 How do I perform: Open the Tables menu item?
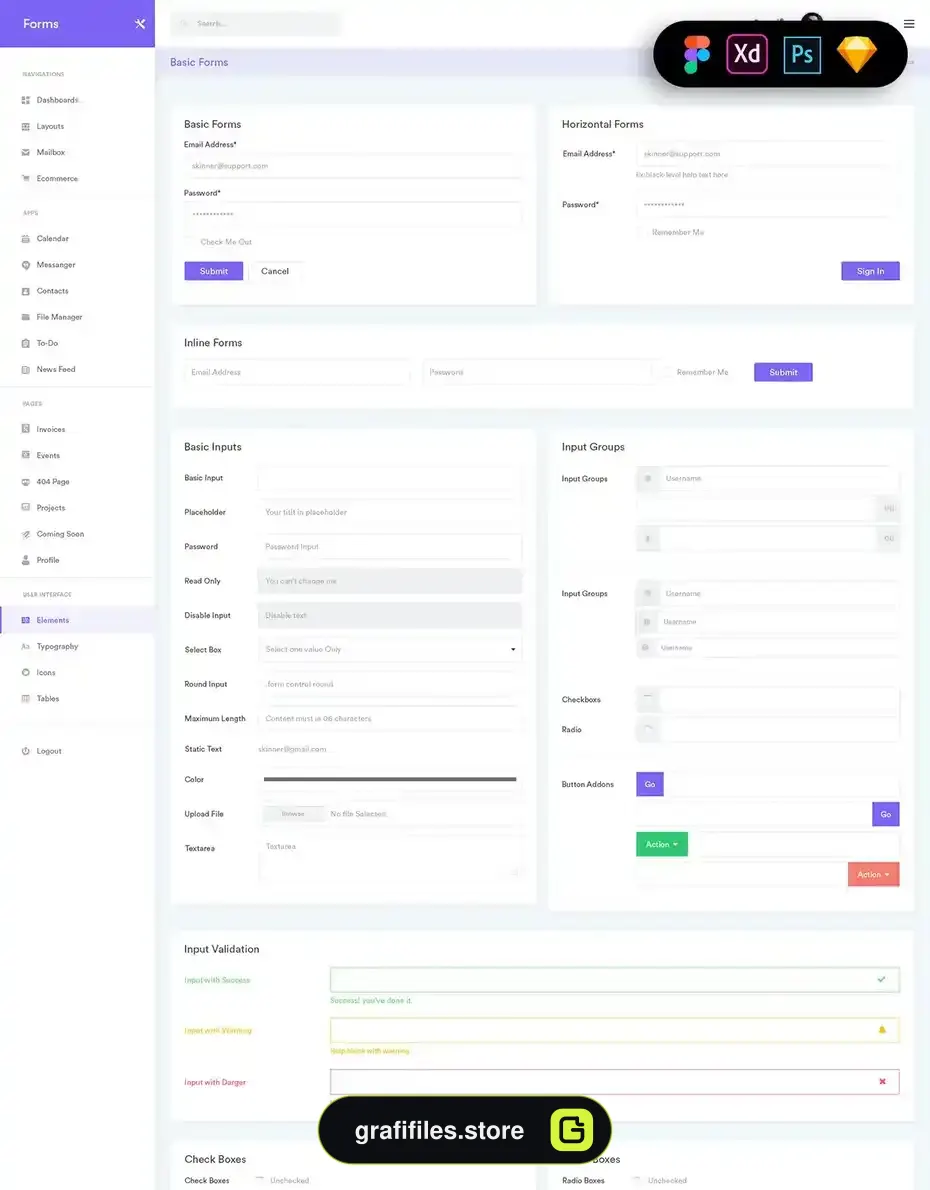(x=48, y=699)
